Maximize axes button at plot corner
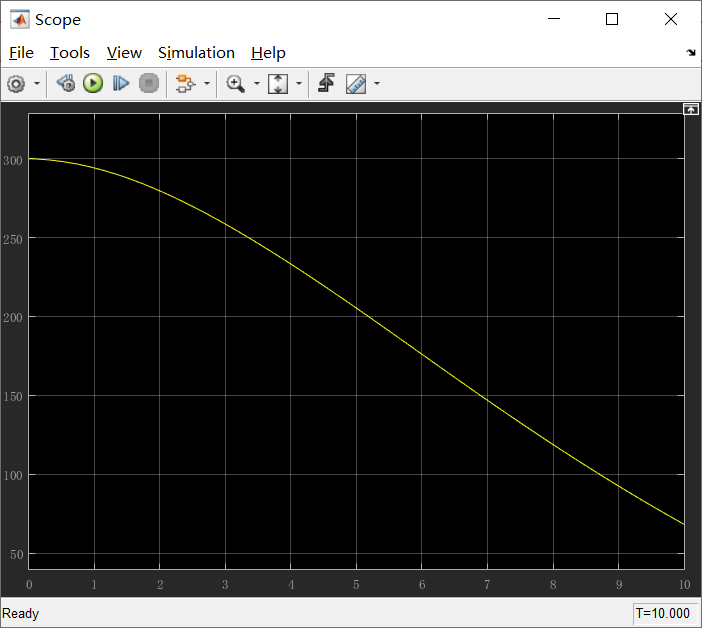The width and height of the screenshot is (702, 628). coord(691,109)
